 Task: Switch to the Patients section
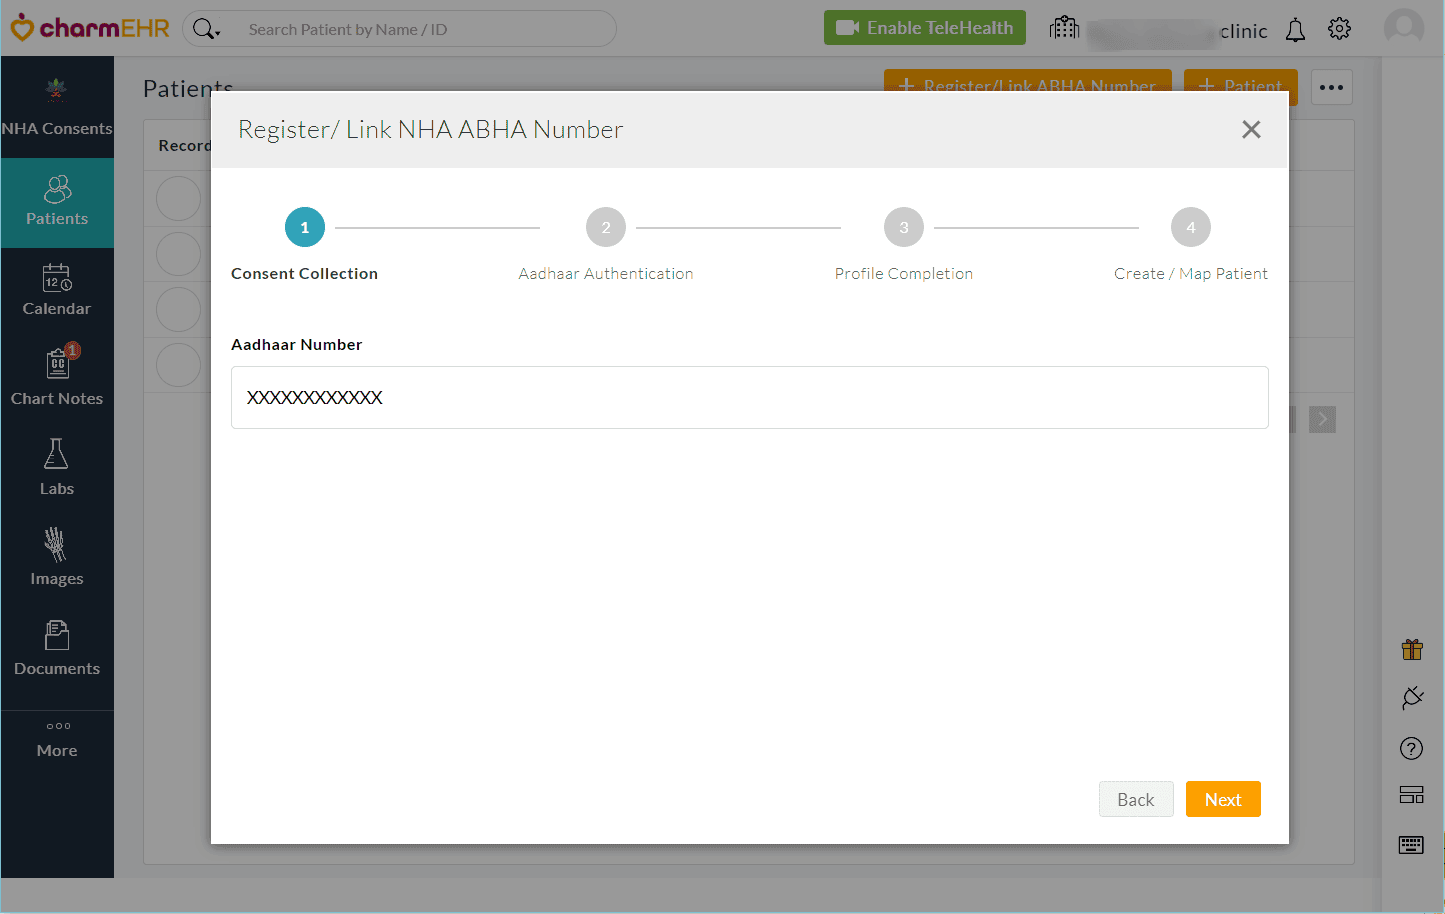tap(57, 202)
